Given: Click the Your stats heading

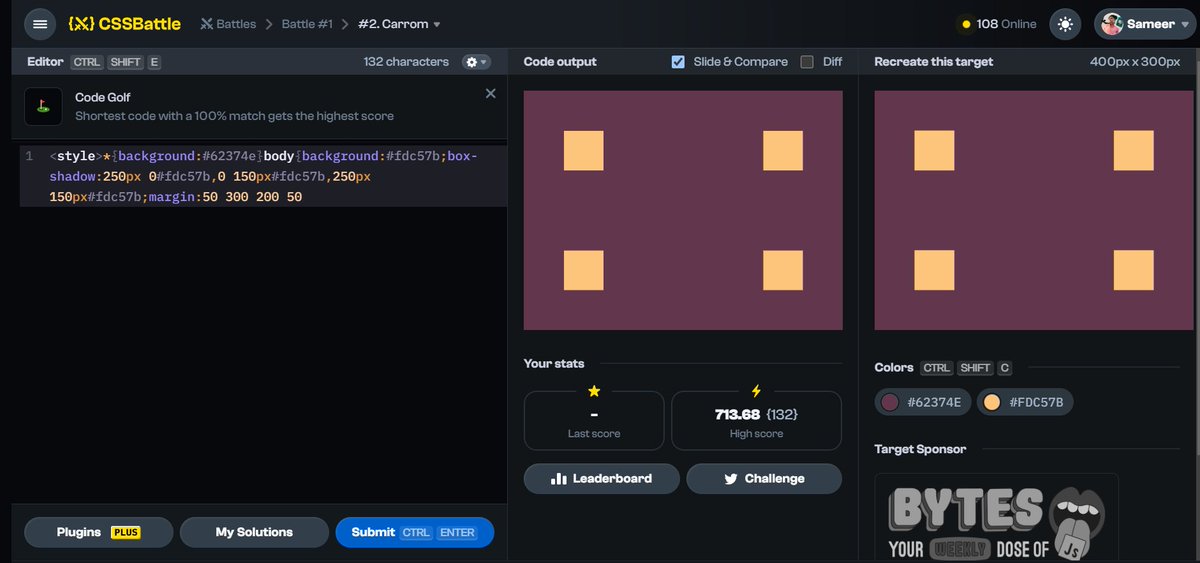Looking at the screenshot, I should click(x=554, y=364).
